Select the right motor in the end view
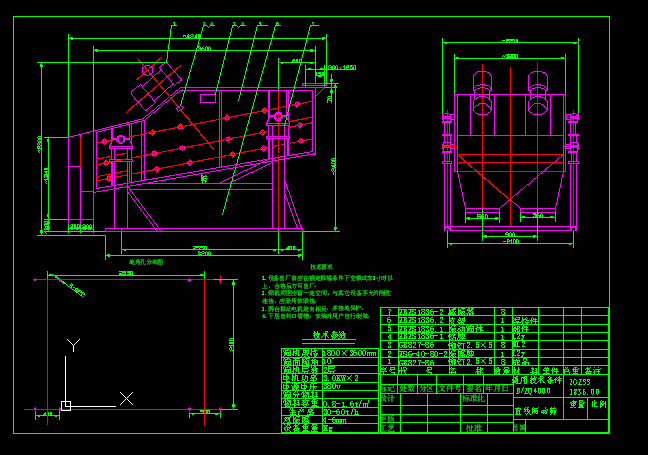This screenshot has height=455, width=648. pyautogui.click(x=538, y=93)
